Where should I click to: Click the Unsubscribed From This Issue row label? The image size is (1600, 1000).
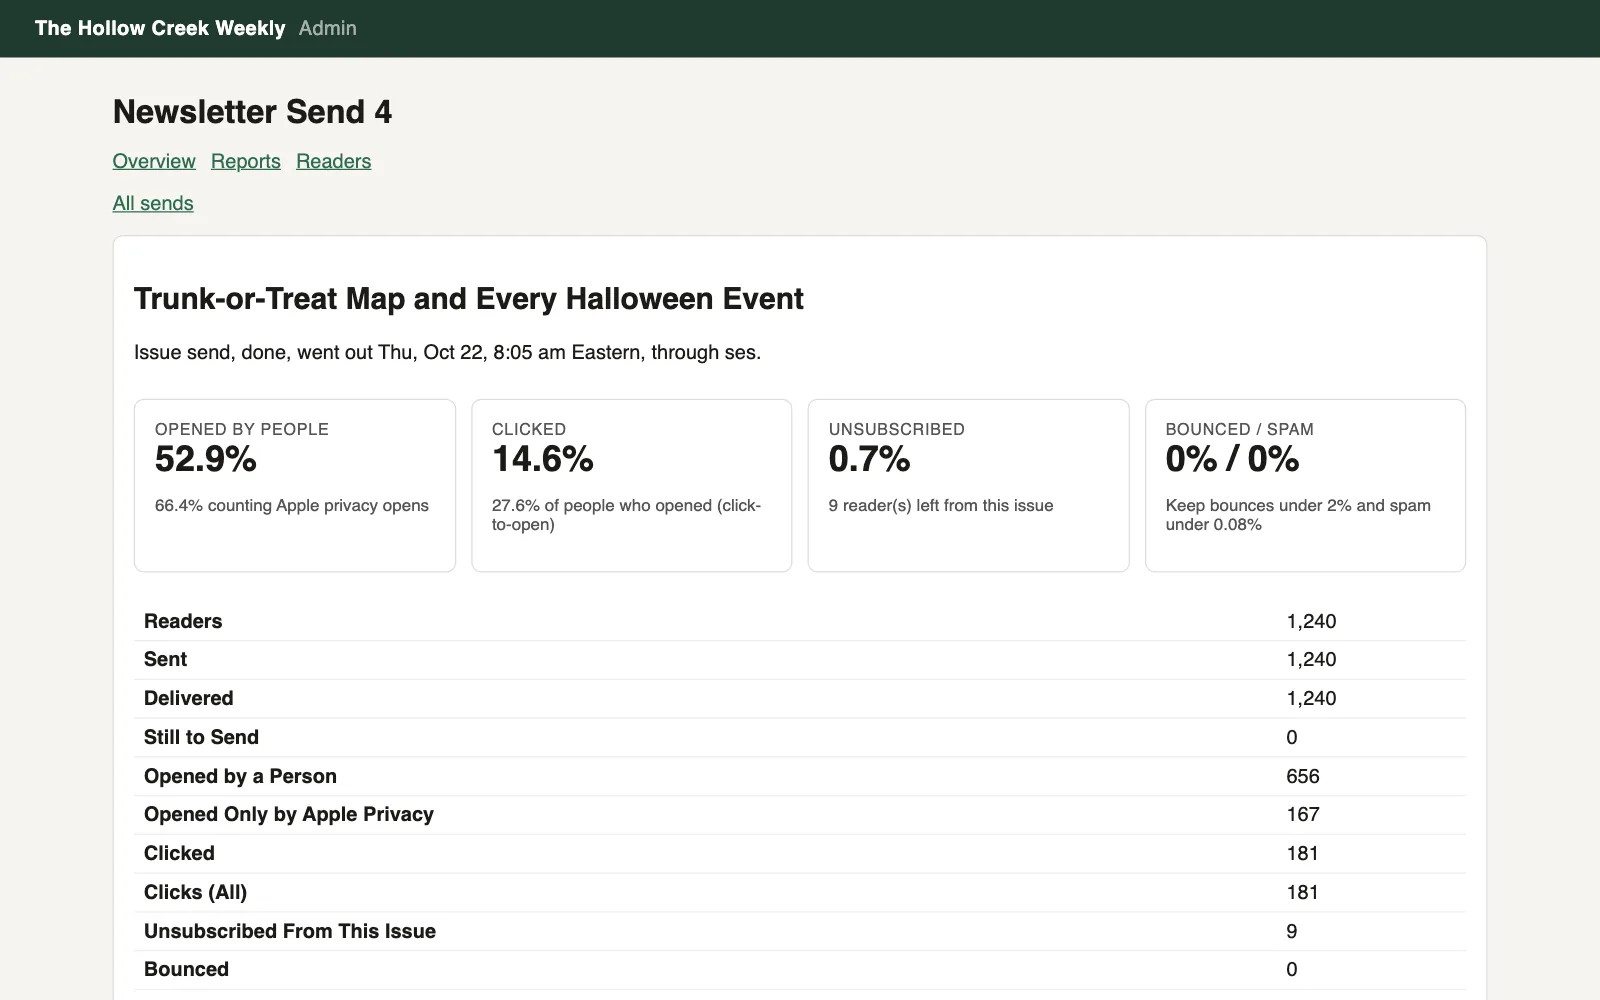(x=290, y=931)
